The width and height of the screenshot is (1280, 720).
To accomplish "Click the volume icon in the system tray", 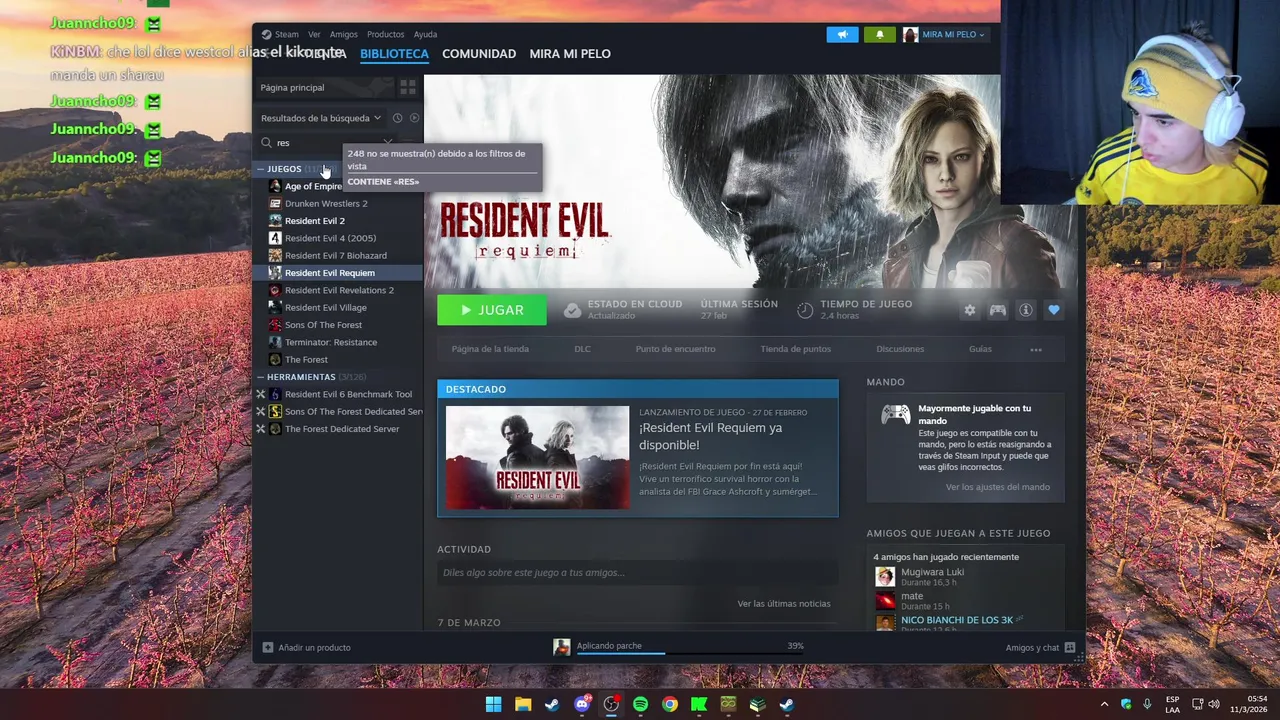I will coord(1214,704).
